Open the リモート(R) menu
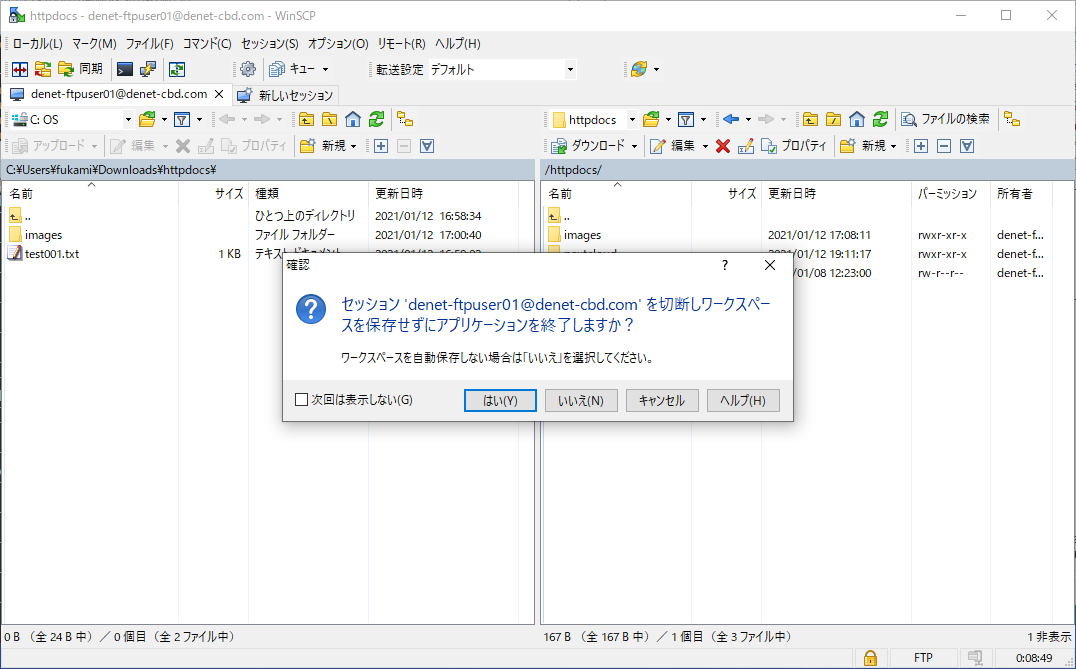Viewport: 1076px width, 669px height. pyautogui.click(x=401, y=43)
